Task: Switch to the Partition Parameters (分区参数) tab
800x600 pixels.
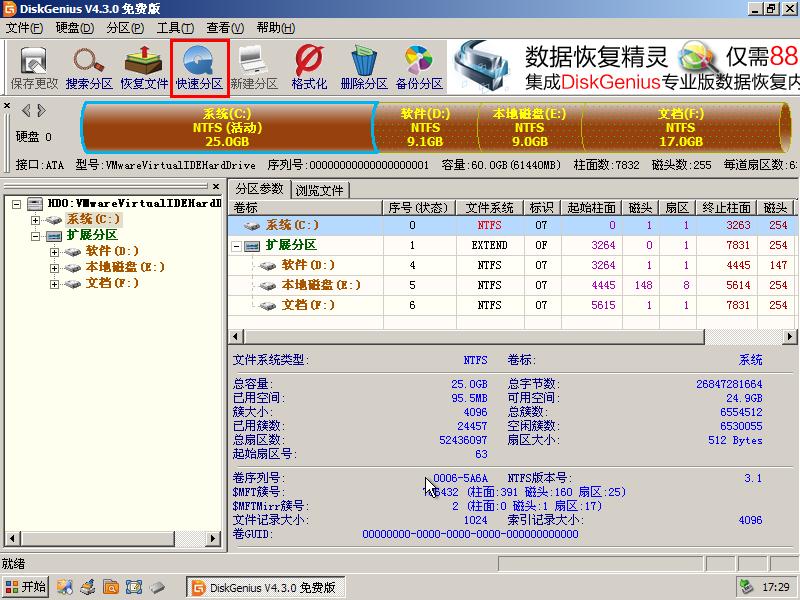Action: click(259, 189)
